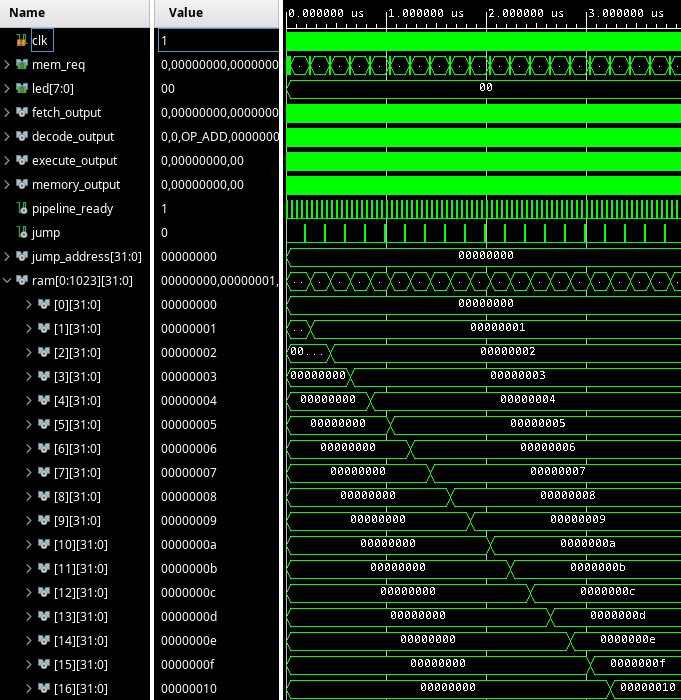
Task: Click the icon of ram element [7][31:0]
Action: (x=43, y=472)
